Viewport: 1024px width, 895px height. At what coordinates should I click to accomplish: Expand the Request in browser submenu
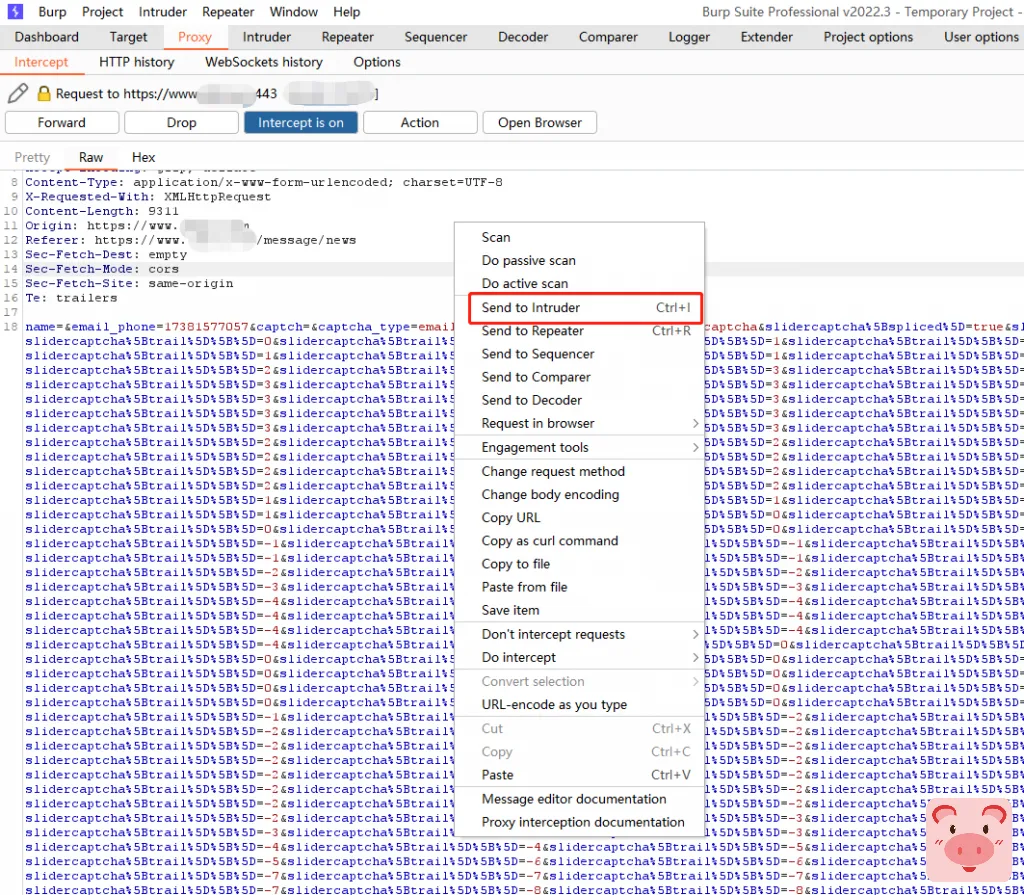(579, 423)
